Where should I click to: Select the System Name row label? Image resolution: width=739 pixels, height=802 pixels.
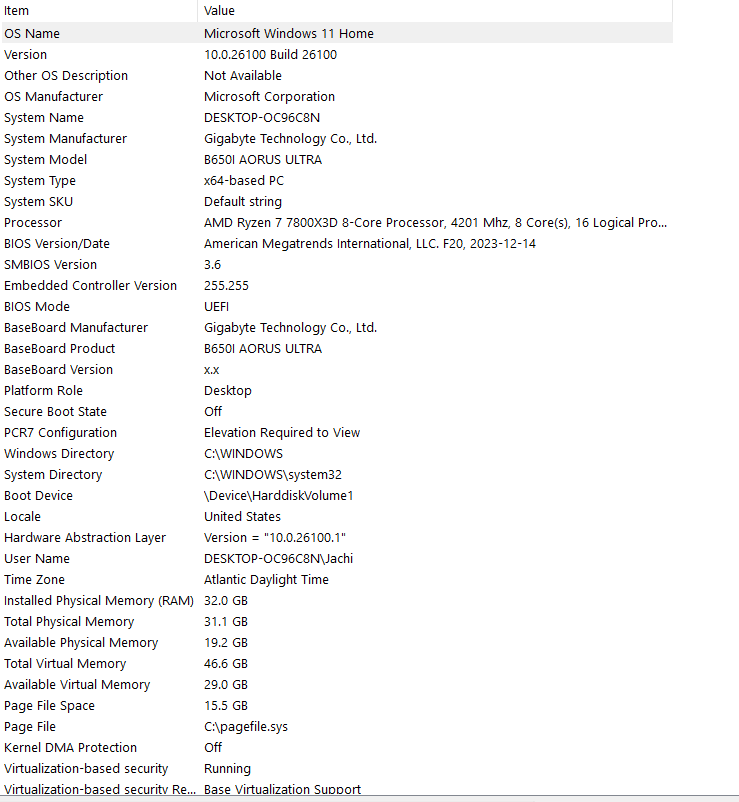(43, 118)
